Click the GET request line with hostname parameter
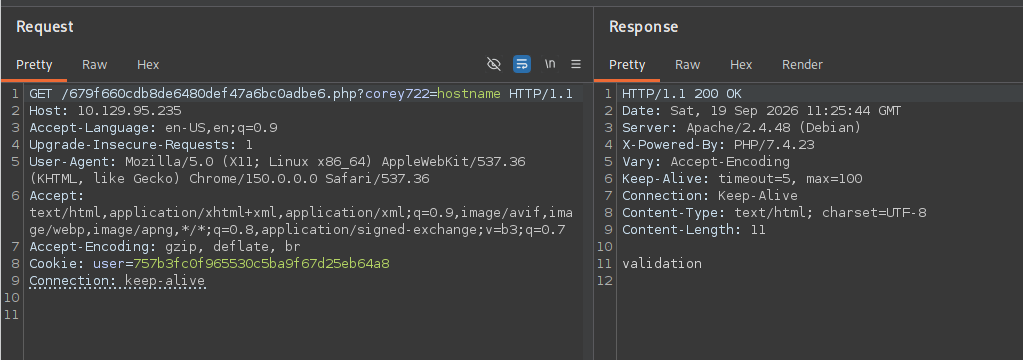This screenshot has width=1023, height=360. 301,94
